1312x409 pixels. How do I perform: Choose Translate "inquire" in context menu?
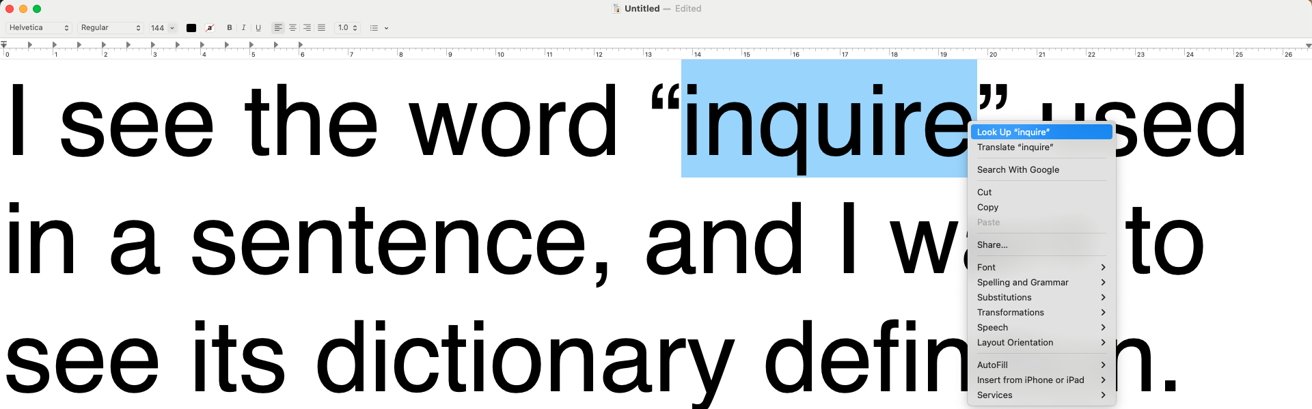[1042, 147]
